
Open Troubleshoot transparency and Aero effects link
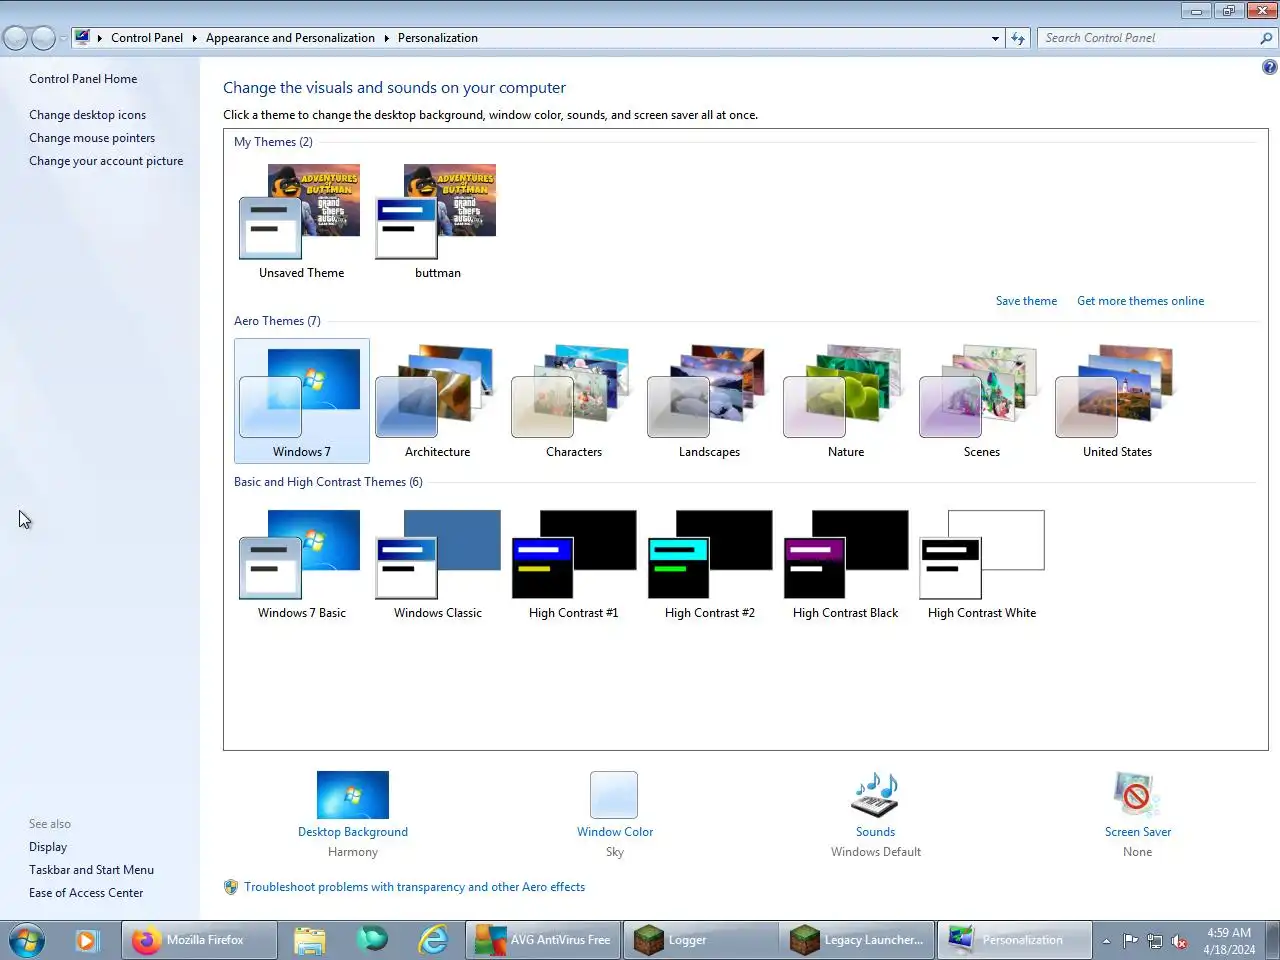click(x=414, y=887)
